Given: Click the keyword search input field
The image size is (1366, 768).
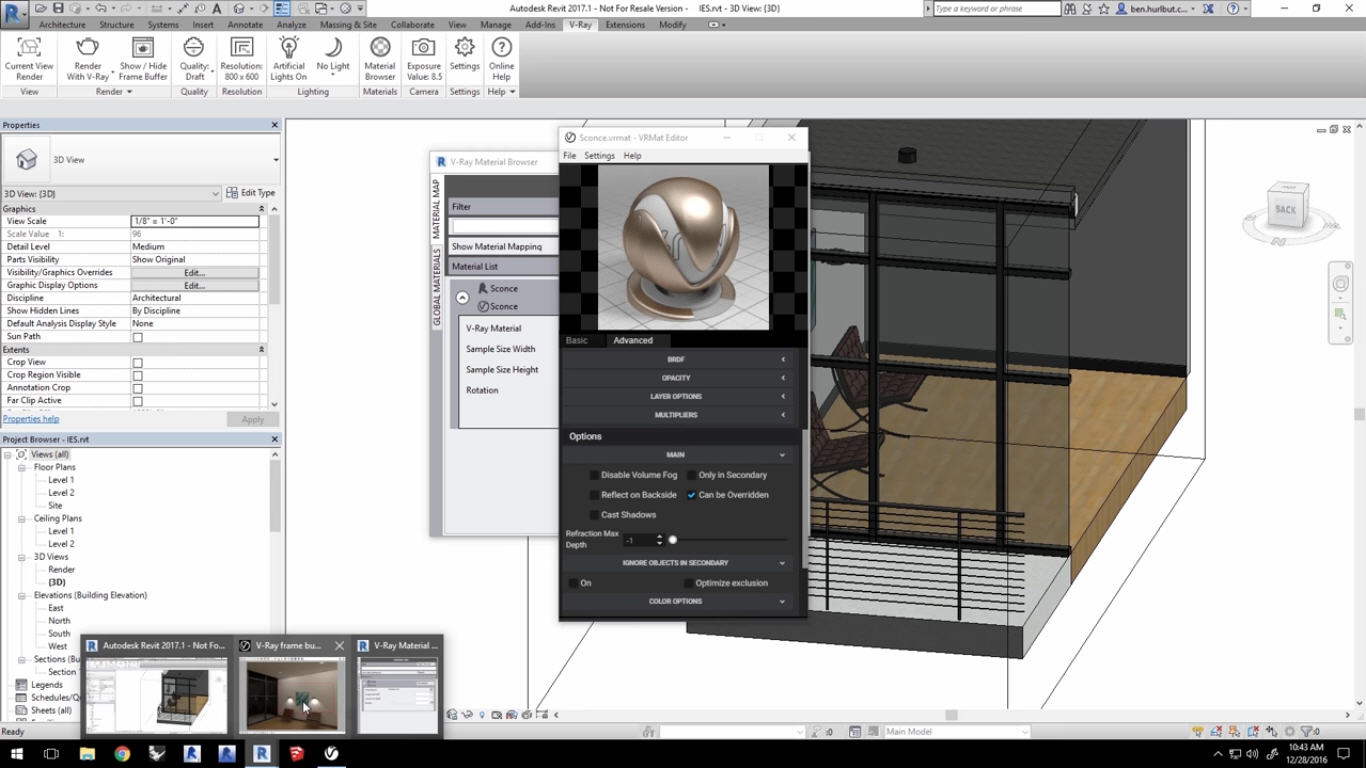Looking at the screenshot, I should pos(997,8).
